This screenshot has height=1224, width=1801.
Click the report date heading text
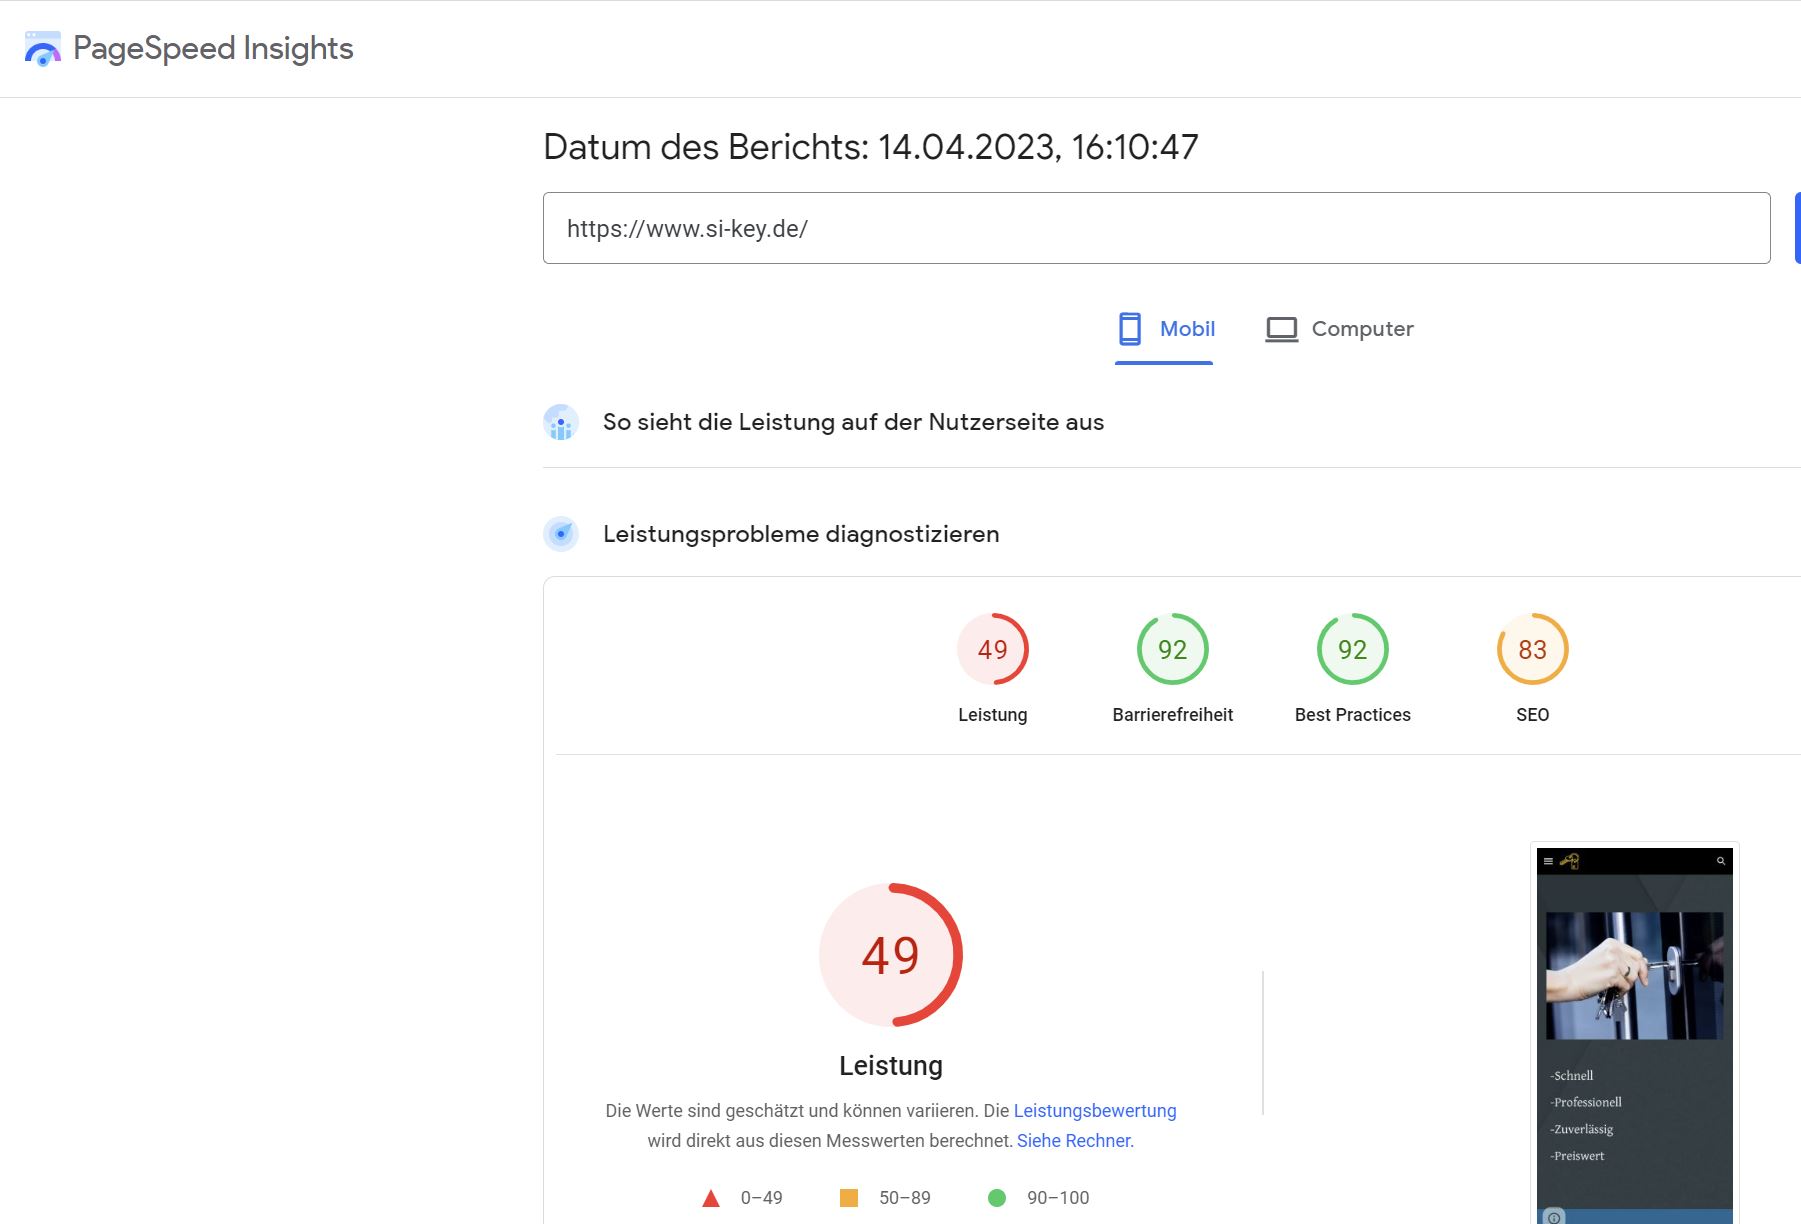[871, 147]
